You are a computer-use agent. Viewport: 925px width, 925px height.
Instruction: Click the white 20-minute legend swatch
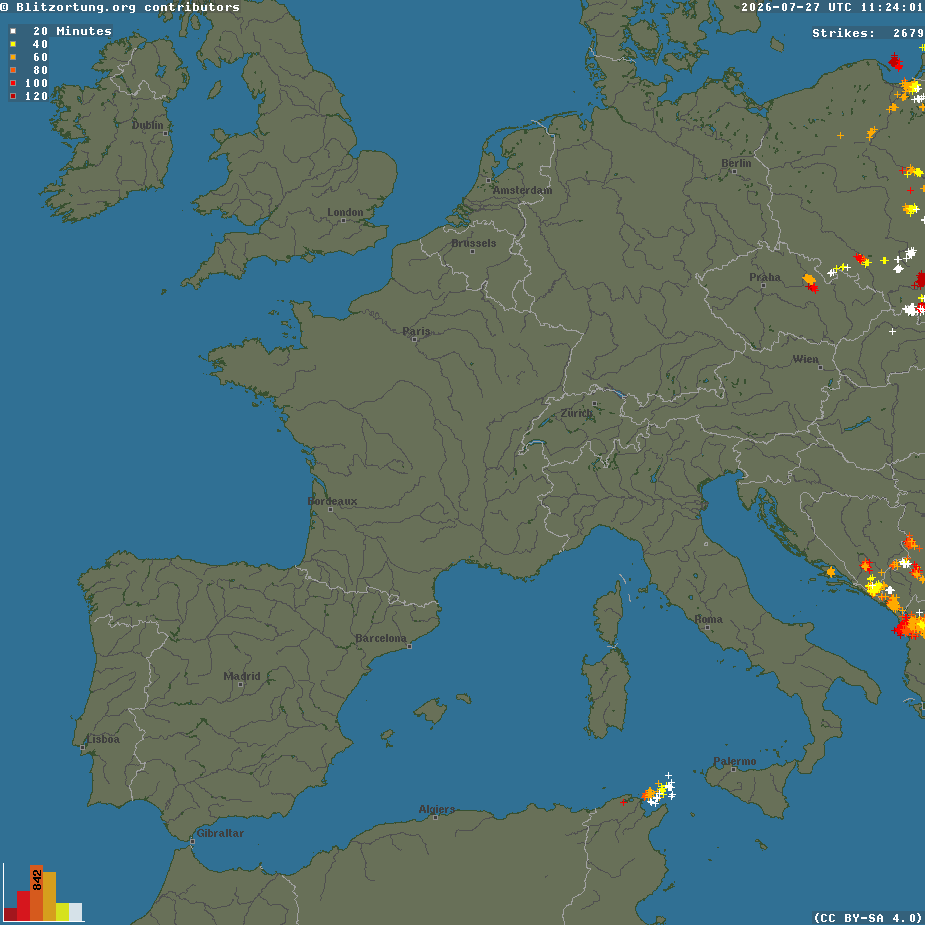pos(13,31)
